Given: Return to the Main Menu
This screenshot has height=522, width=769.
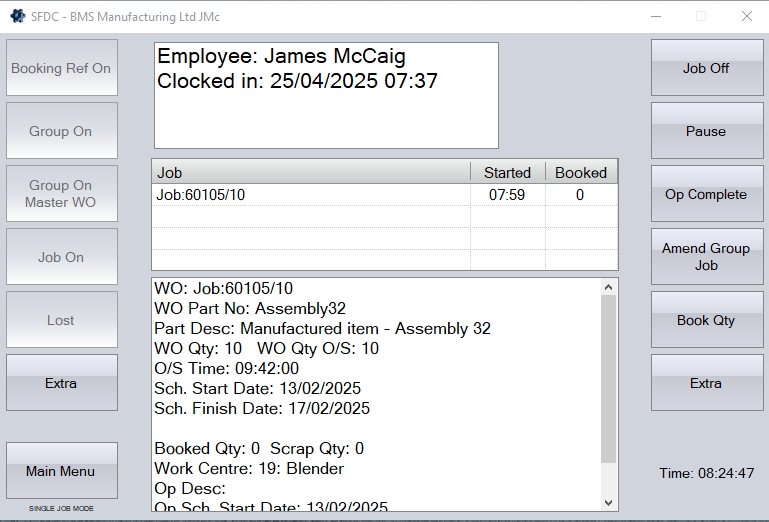Looking at the screenshot, I should [61, 471].
